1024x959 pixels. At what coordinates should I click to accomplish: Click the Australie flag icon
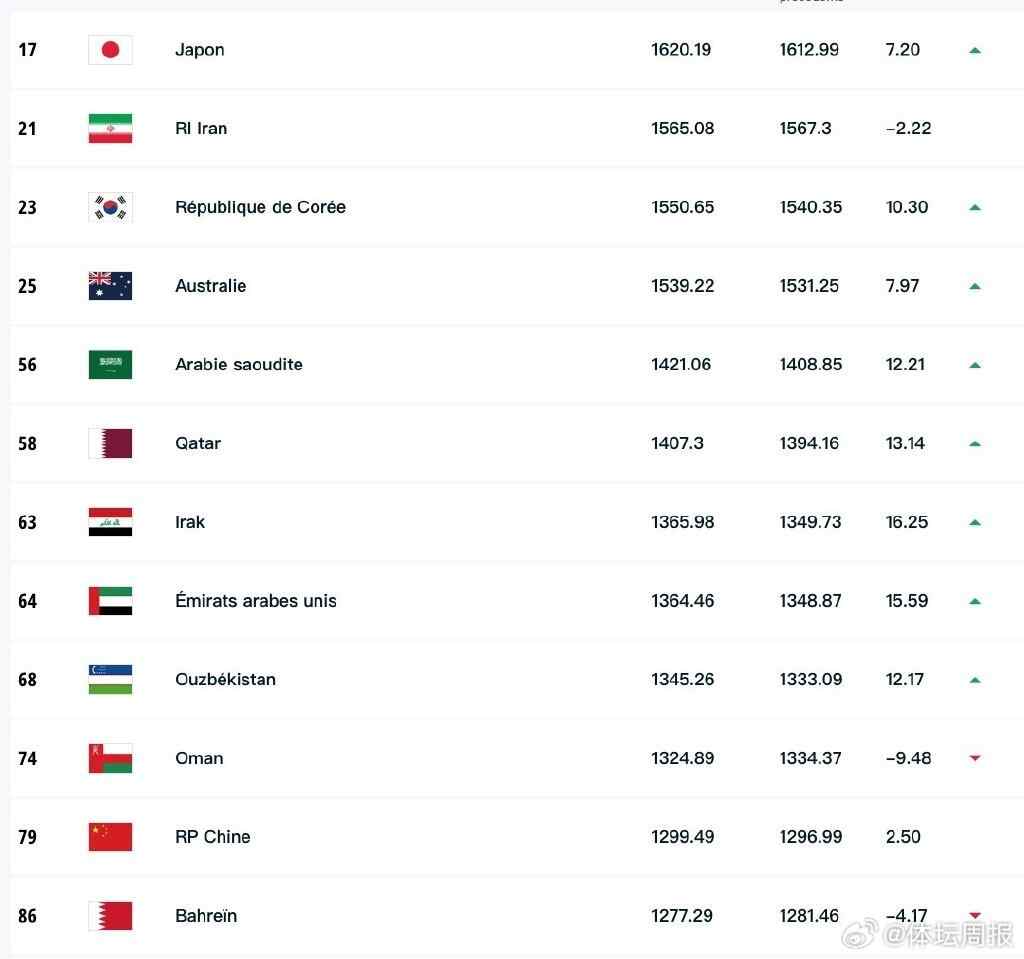110,286
